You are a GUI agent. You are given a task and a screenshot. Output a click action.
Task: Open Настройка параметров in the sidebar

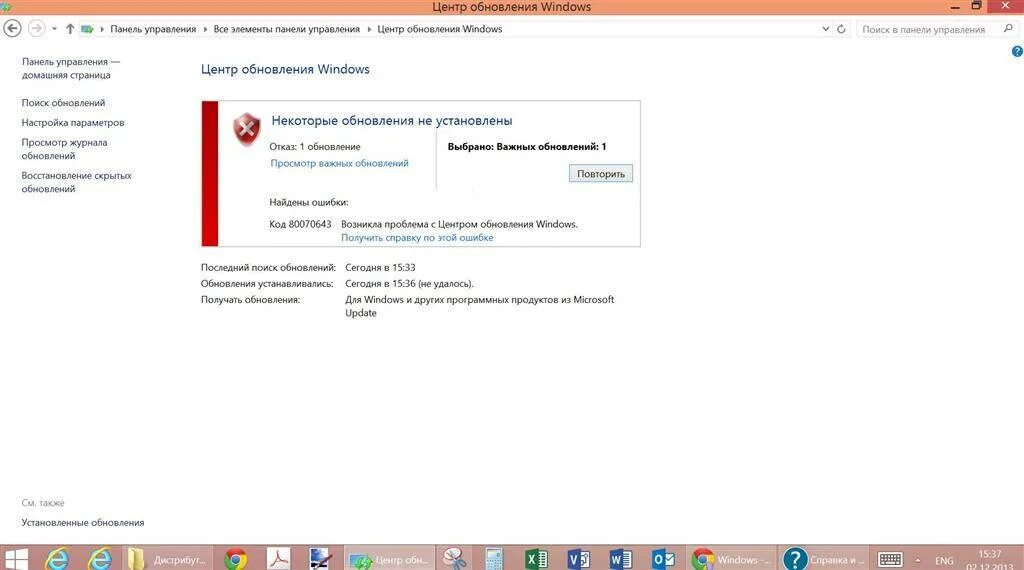(x=72, y=123)
